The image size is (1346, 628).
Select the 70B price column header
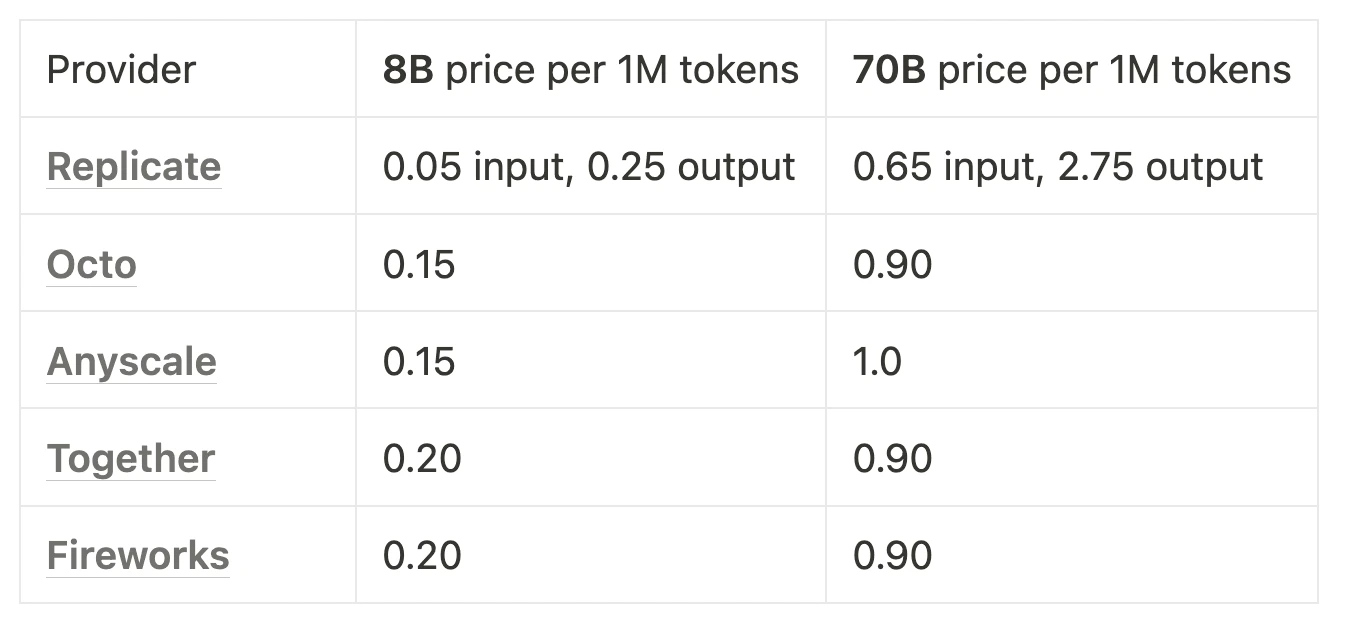[1071, 69]
